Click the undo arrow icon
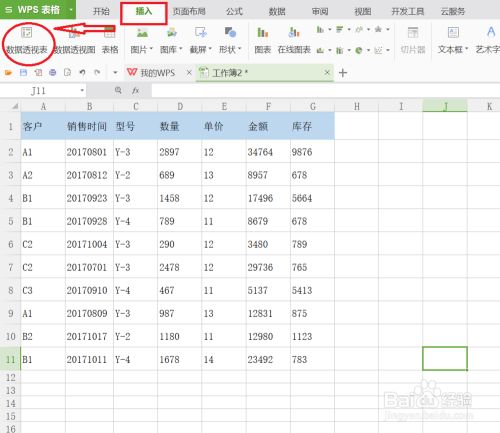The height and width of the screenshot is (433, 500). 82,72
